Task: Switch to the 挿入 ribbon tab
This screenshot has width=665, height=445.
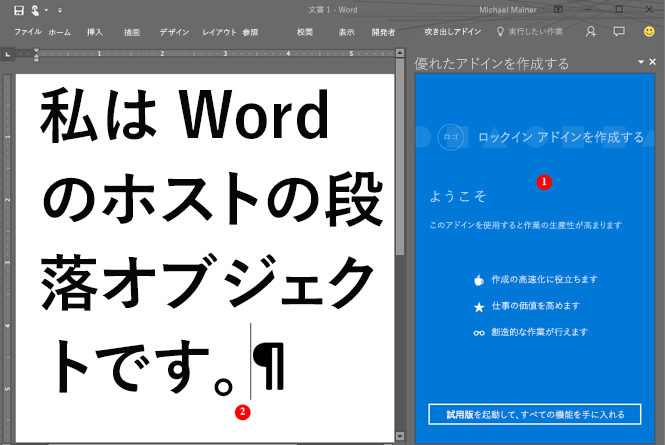Action: (x=95, y=32)
